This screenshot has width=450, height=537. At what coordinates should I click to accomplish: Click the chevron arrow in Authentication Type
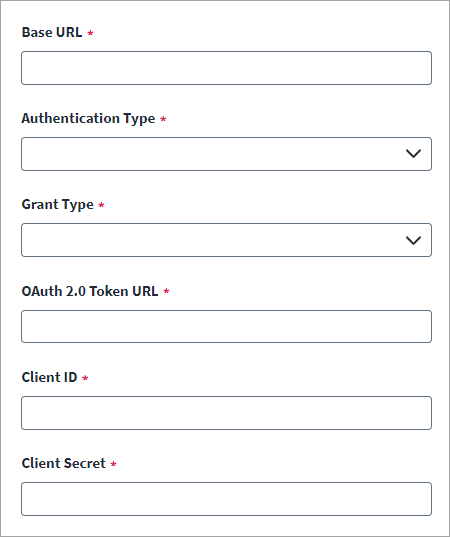(413, 154)
